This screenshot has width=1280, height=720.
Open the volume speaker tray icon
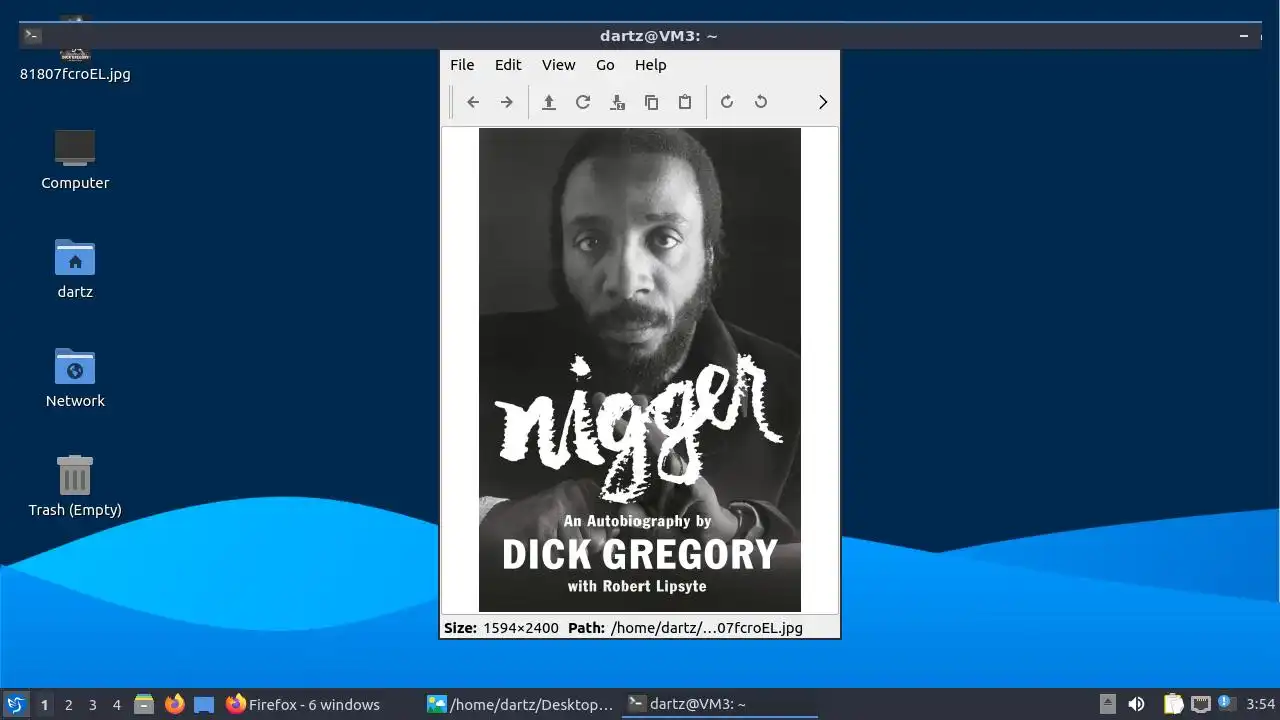1136,704
